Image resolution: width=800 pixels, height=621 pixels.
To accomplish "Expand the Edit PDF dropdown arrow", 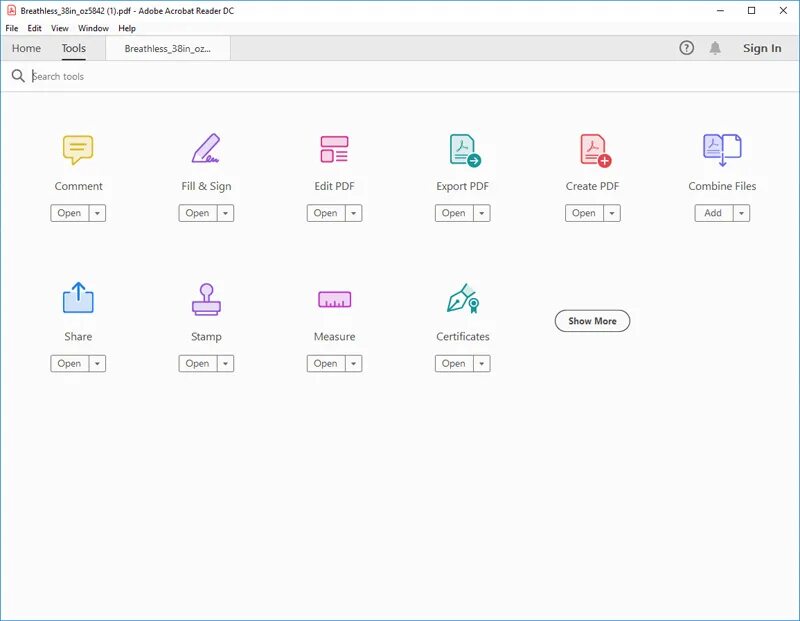I will tap(354, 213).
